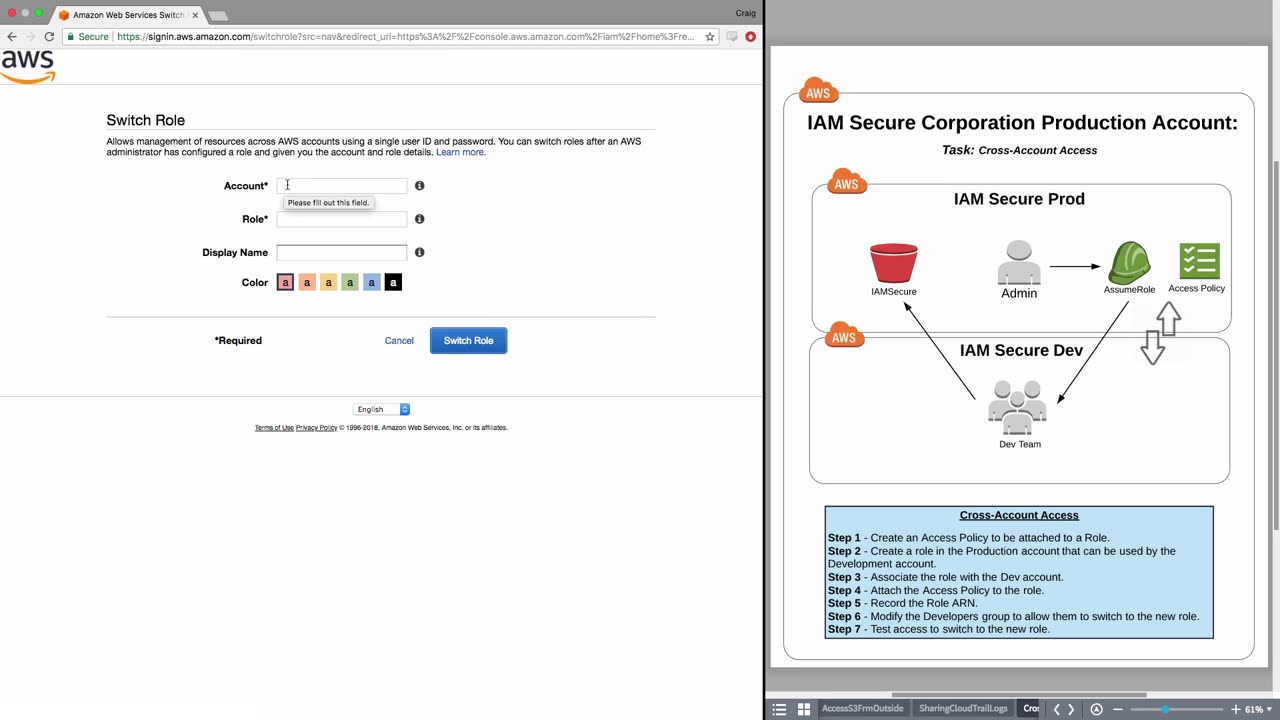The height and width of the screenshot is (720, 1280).
Task: Choose the blue color swatch
Action: (x=371, y=283)
